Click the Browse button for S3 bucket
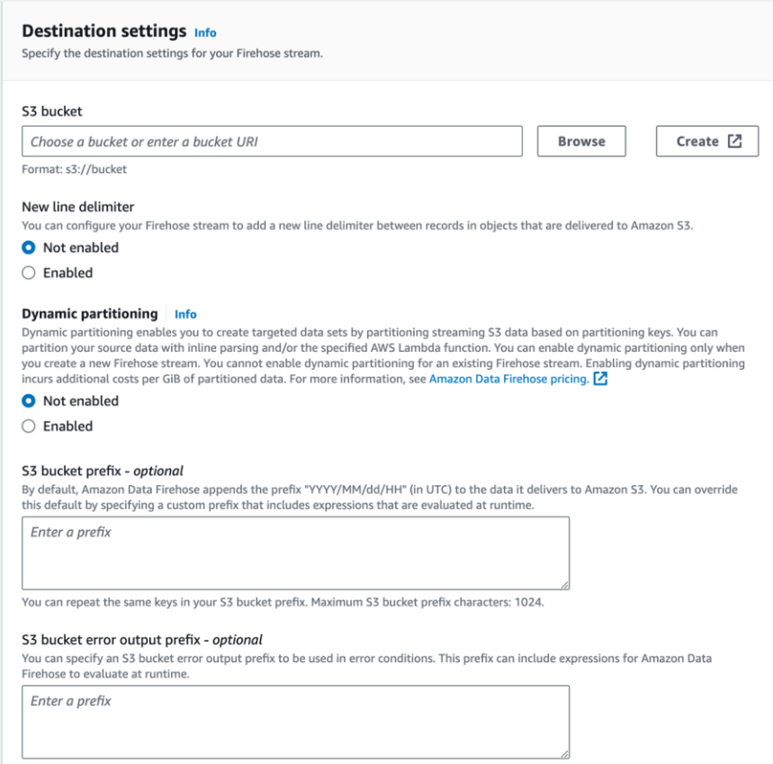This screenshot has width=773, height=764. (x=581, y=142)
